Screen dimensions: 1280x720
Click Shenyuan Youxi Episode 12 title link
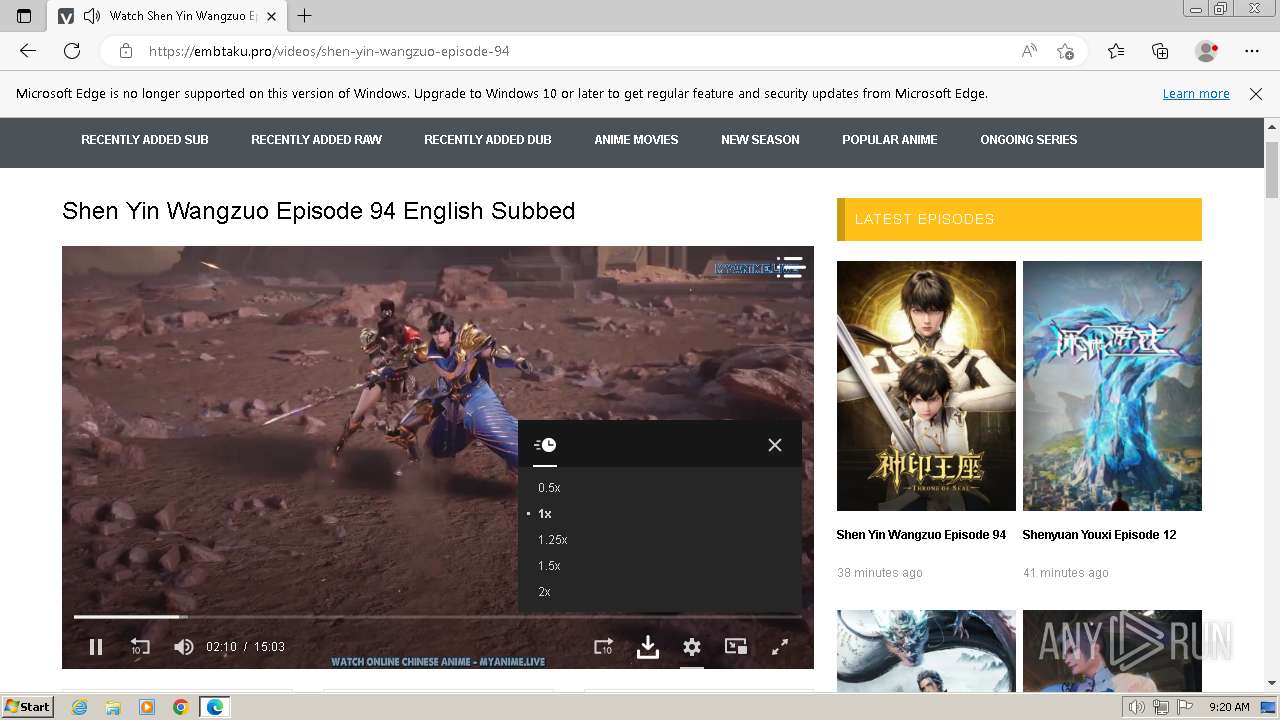(x=1099, y=535)
